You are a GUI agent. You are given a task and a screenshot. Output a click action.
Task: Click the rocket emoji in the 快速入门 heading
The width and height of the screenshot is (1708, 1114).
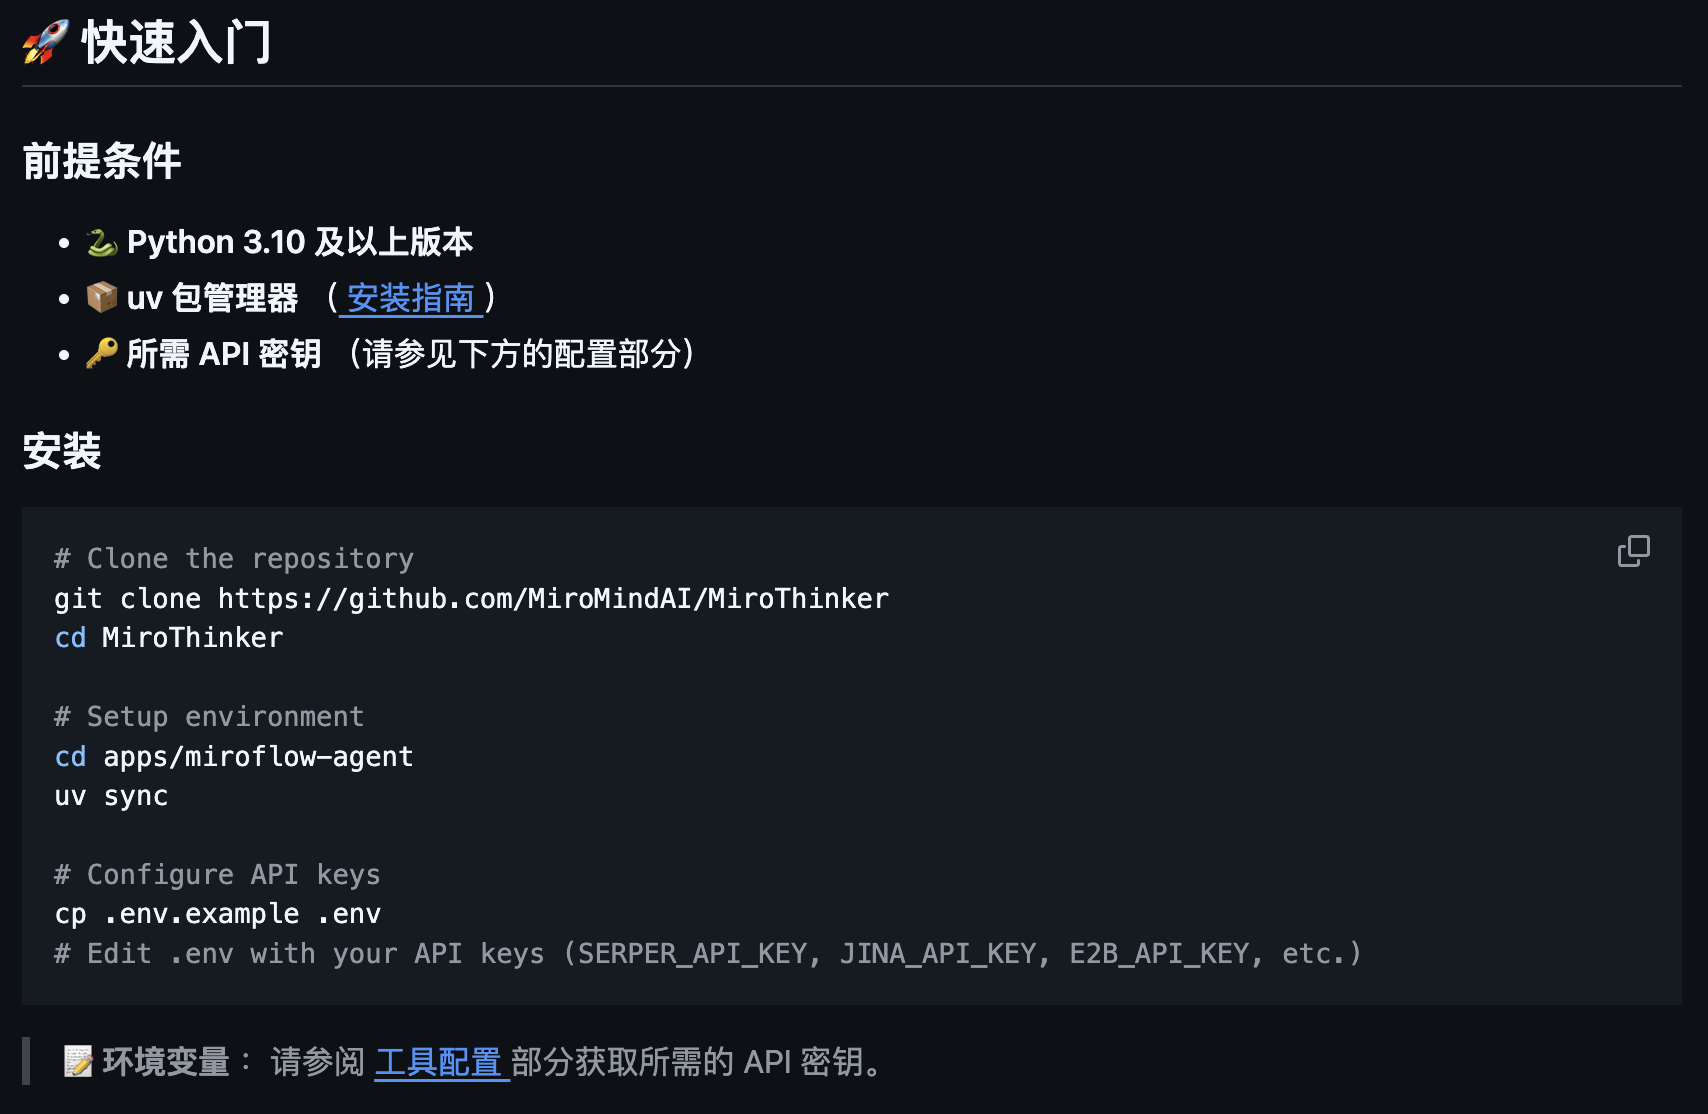tap(42, 42)
